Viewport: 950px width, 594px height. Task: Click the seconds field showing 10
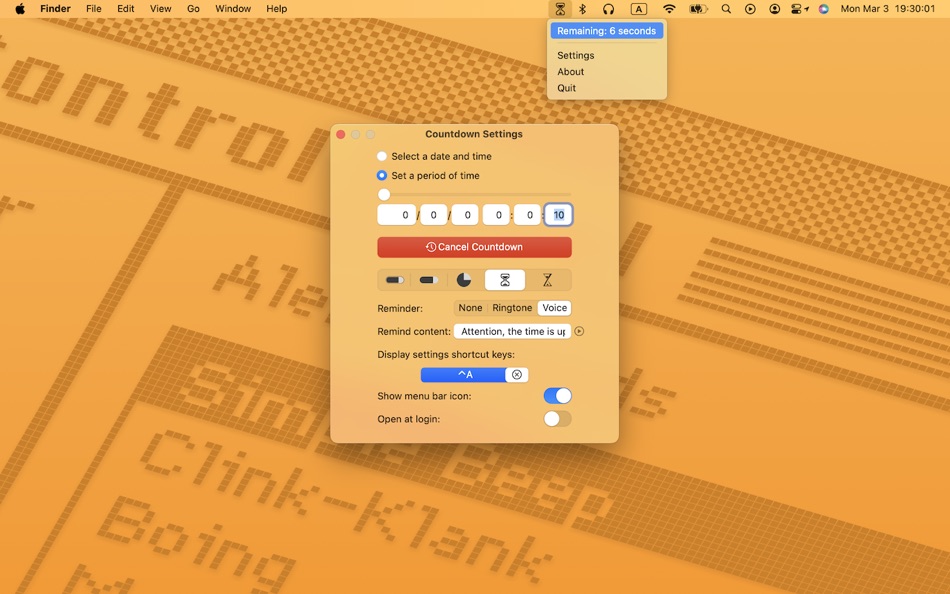coord(558,215)
